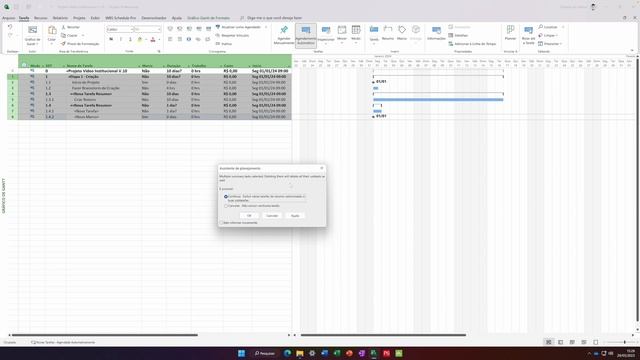Click Cancelar button in planning dialog
This screenshot has height=360, width=640.
272,216
